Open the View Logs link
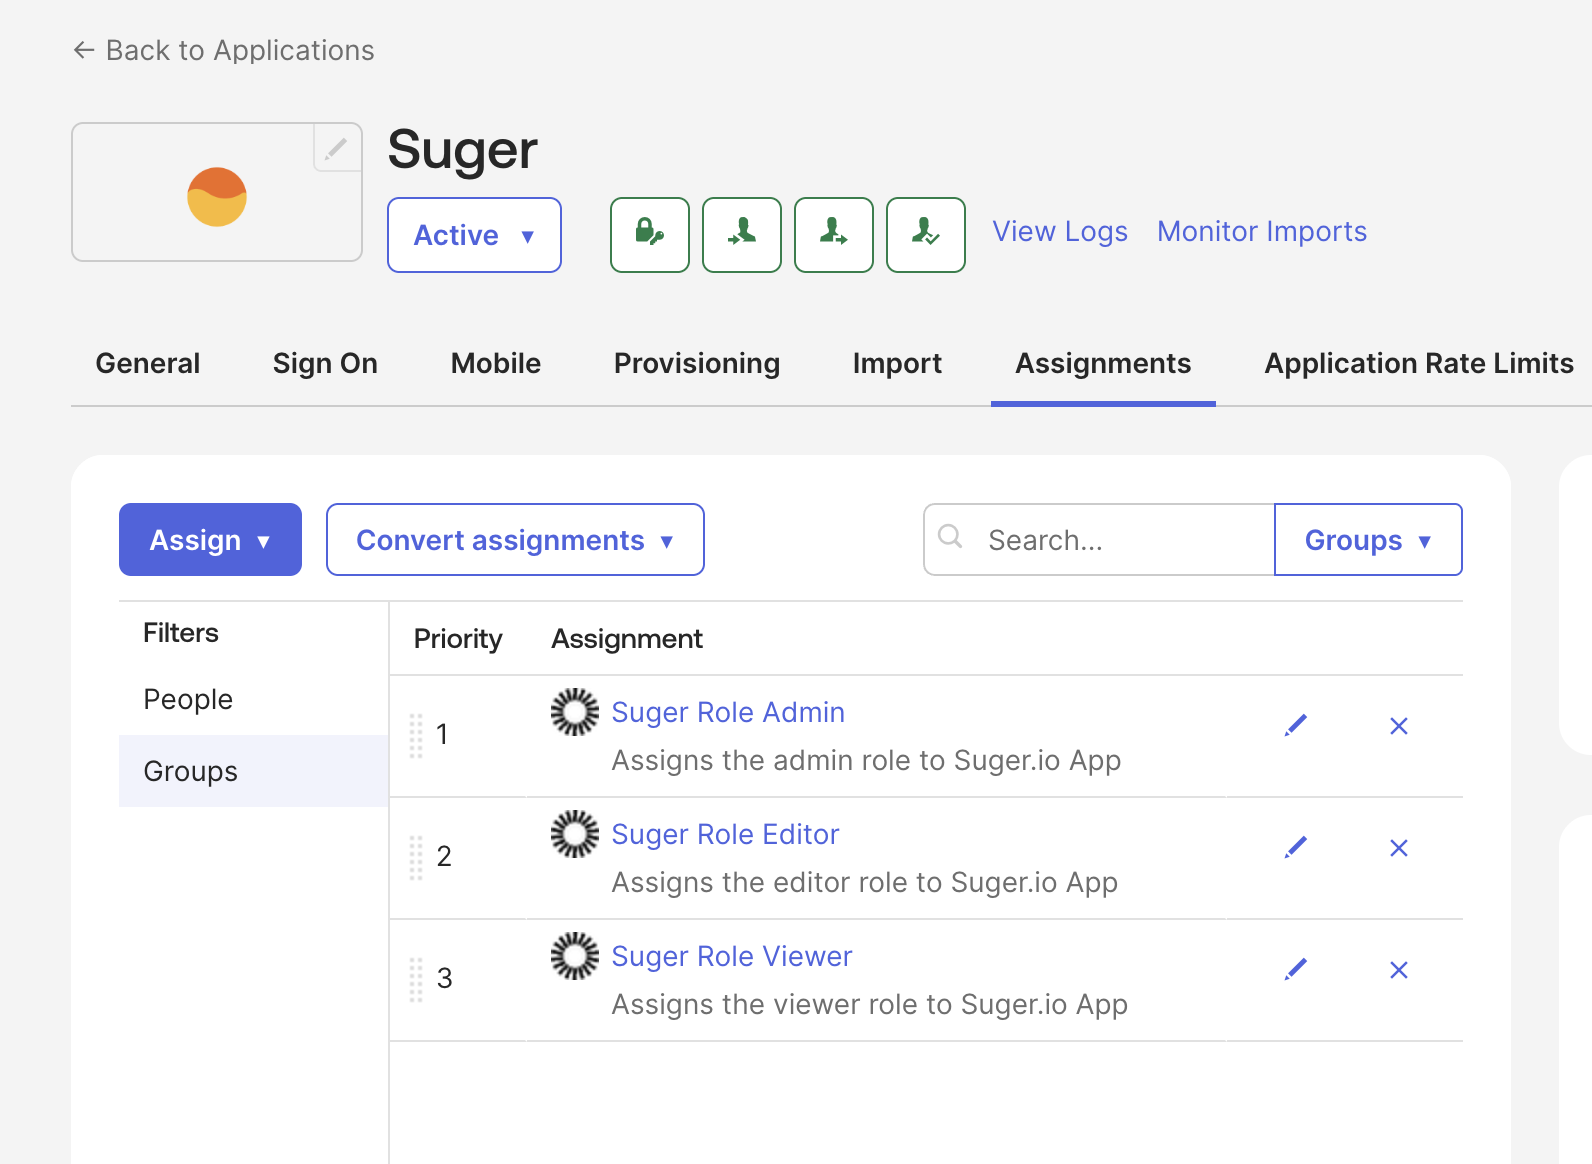Image resolution: width=1592 pixels, height=1164 pixels. (1059, 232)
